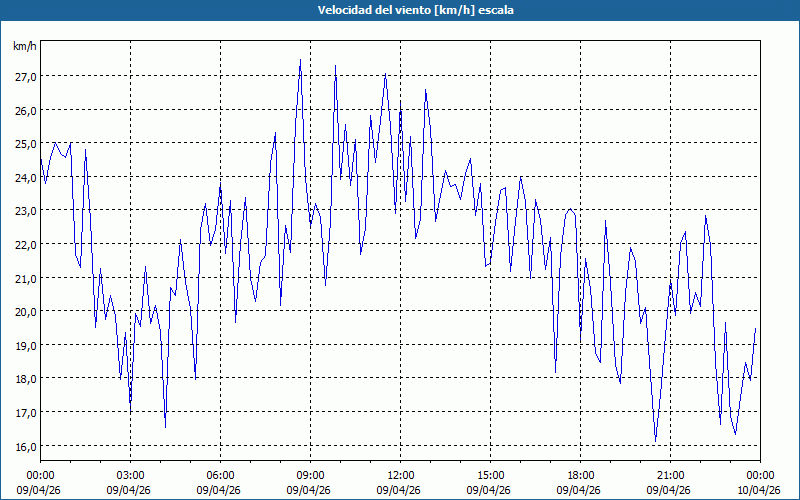Select the 12:00 time axis label
The height and width of the screenshot is (500, 800).
tap(400, 475)
